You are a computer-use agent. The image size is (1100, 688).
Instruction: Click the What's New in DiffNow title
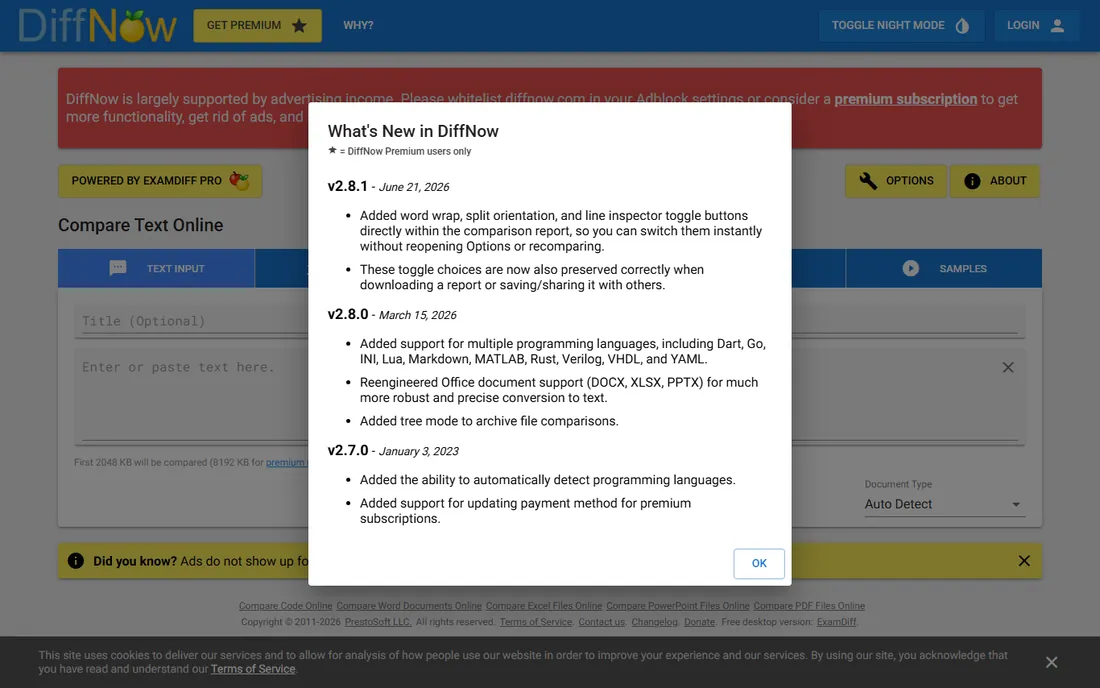coord(412,131)
